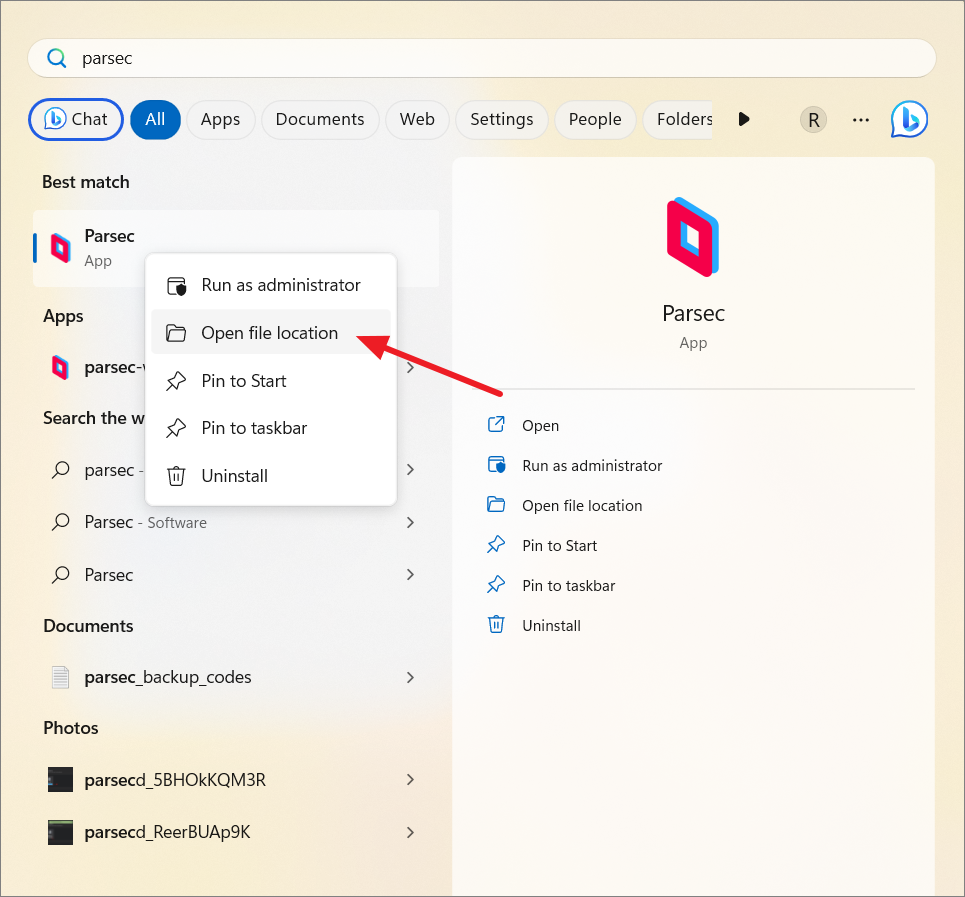Expand the parsecd_ReerBUAp9K result arrow
The image size is (965, 897).
click(x=410, y=832)
